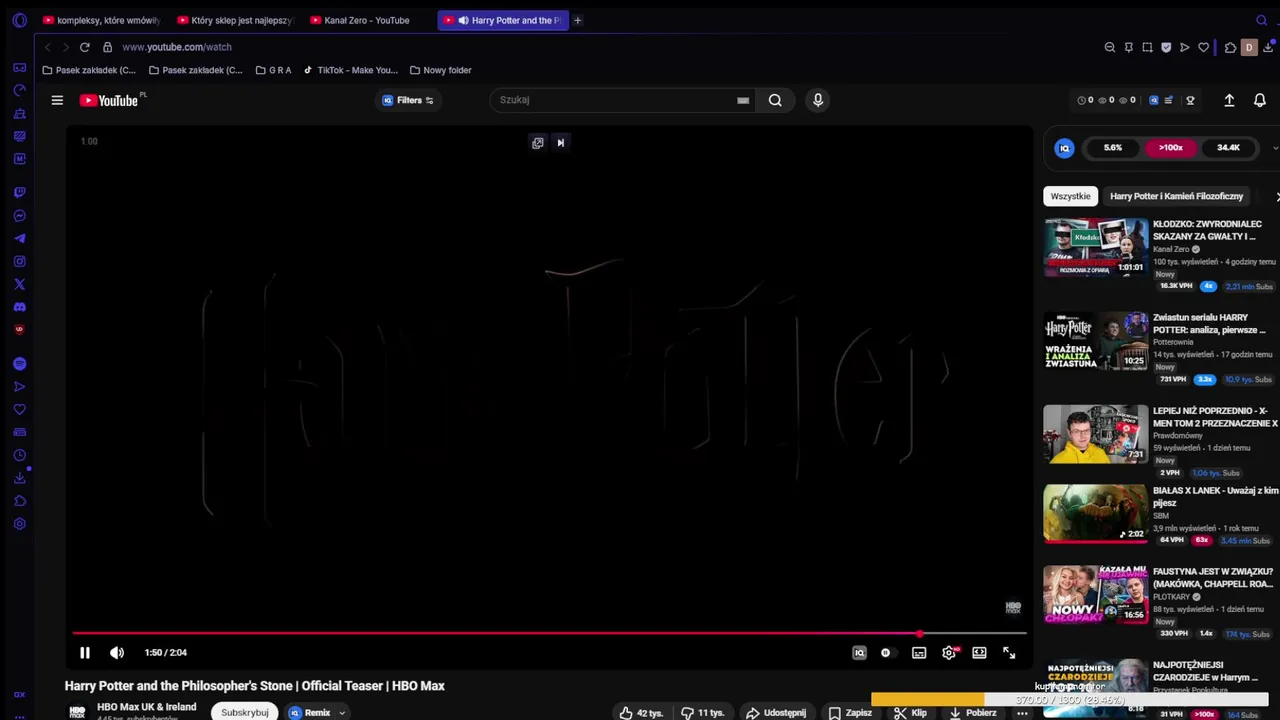This screenshot has height=720, width=1280.
Task: Open pop-out overlay button atop the video
Action: tap(538, 143)
